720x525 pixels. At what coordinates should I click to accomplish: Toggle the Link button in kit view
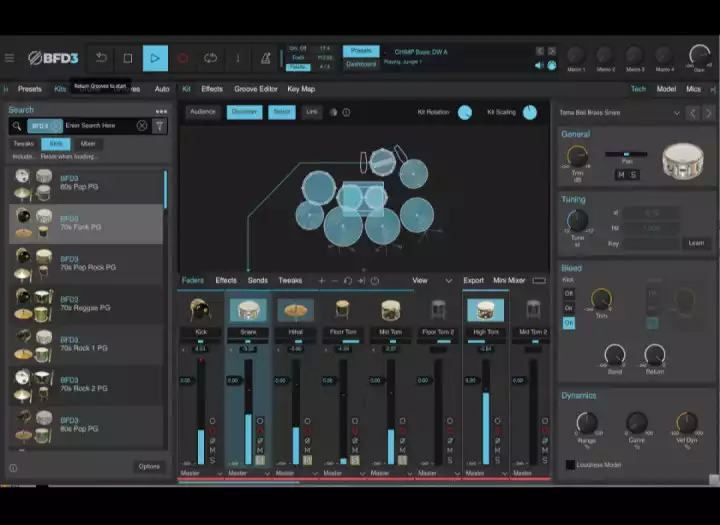(x=312, y=112)
